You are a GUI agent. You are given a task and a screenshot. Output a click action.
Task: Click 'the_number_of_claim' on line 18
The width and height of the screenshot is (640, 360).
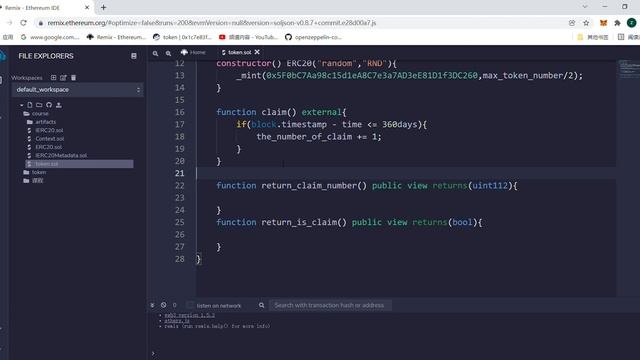coord(304,137)
